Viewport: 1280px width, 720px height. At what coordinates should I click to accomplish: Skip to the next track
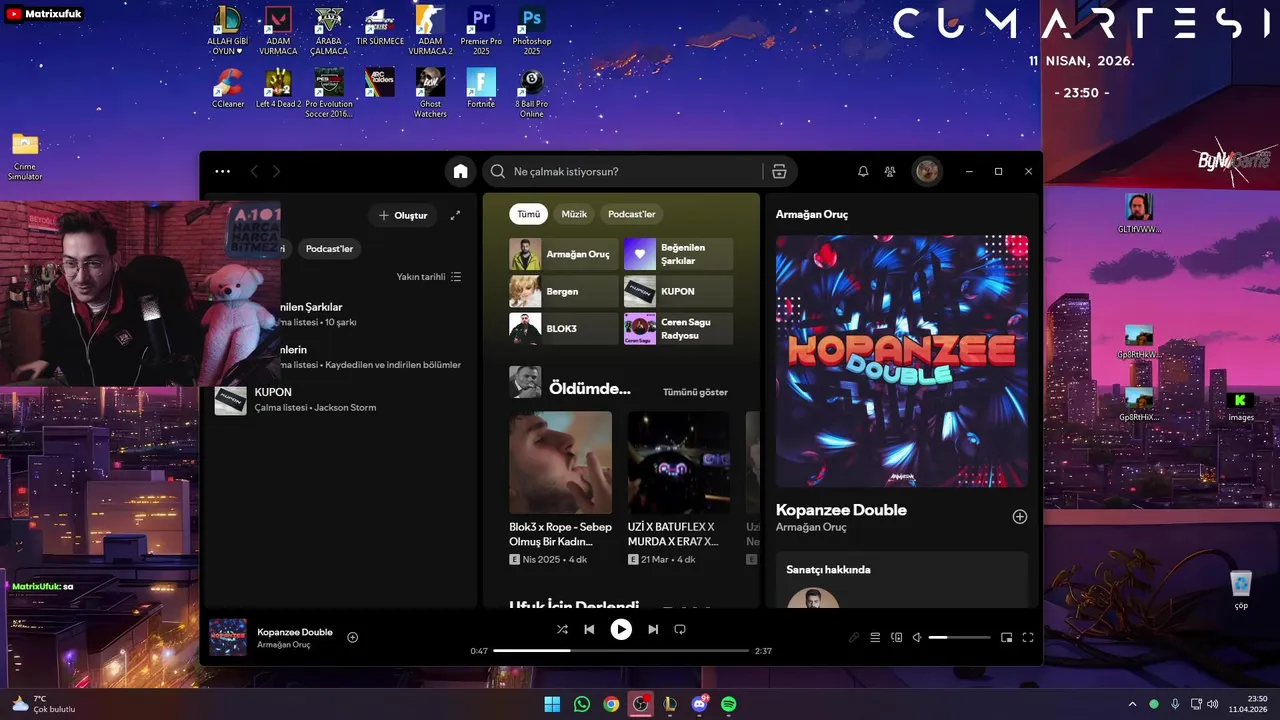[x=653, y=629]
